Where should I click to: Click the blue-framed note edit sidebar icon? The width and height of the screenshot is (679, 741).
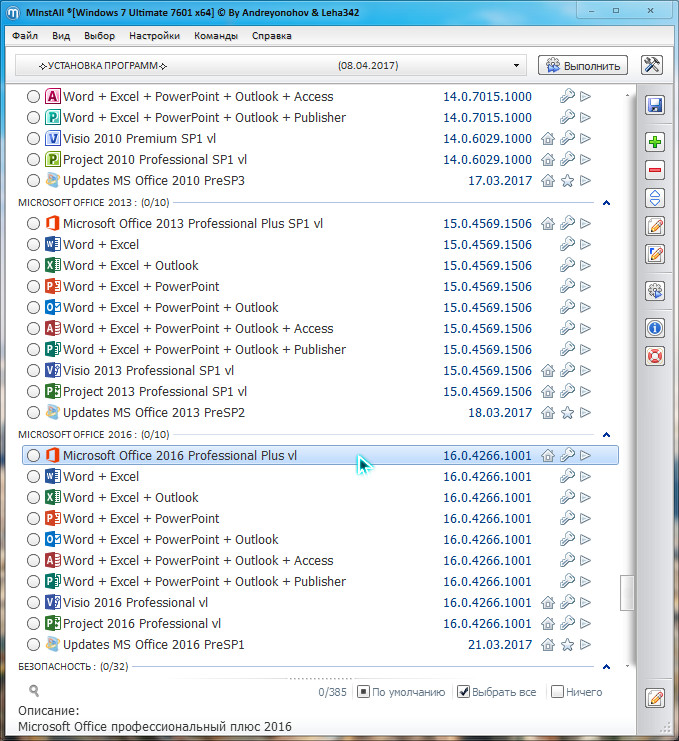[x=655, y=254]
